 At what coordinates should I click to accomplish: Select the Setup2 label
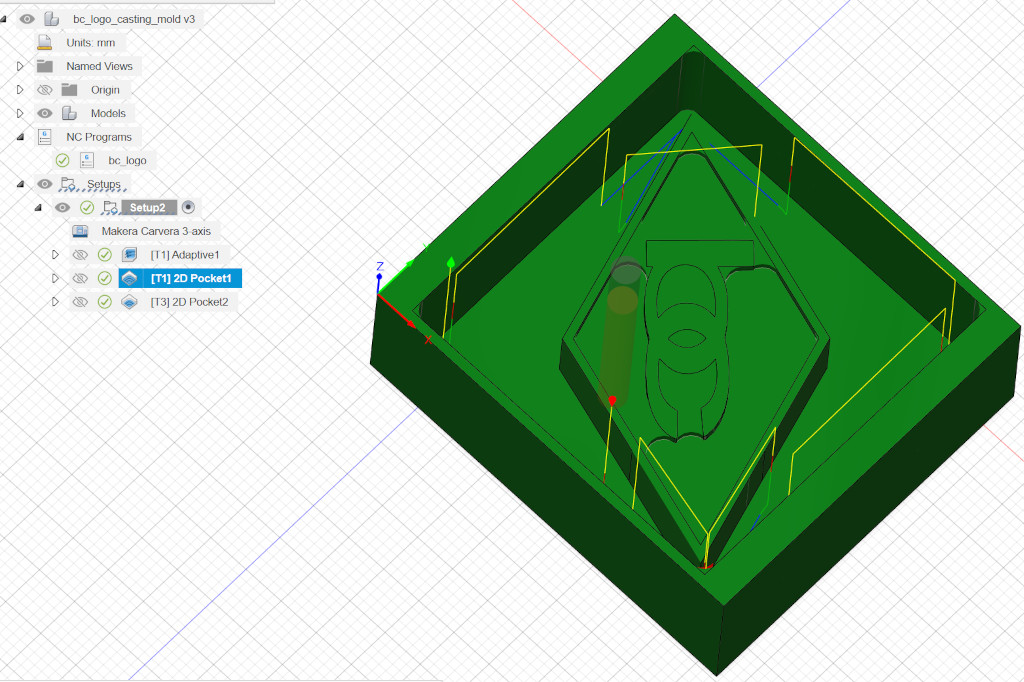148,207
